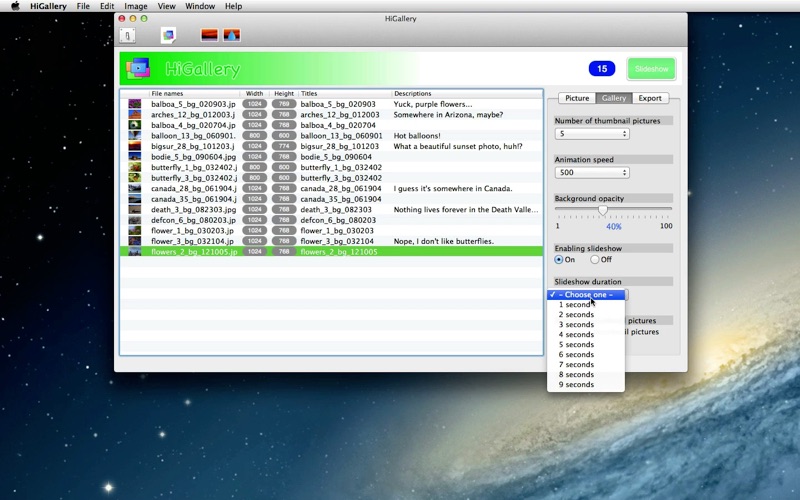Choose '4 seconds' slideshow duration
Viewport: 800px width, 500px height.
click(586, 335)
